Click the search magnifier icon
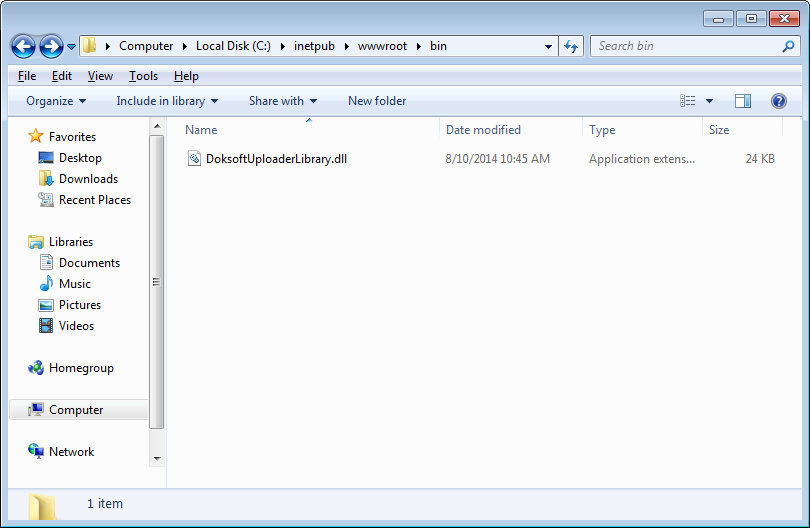The image size is (810, 528). coord(788,46)
